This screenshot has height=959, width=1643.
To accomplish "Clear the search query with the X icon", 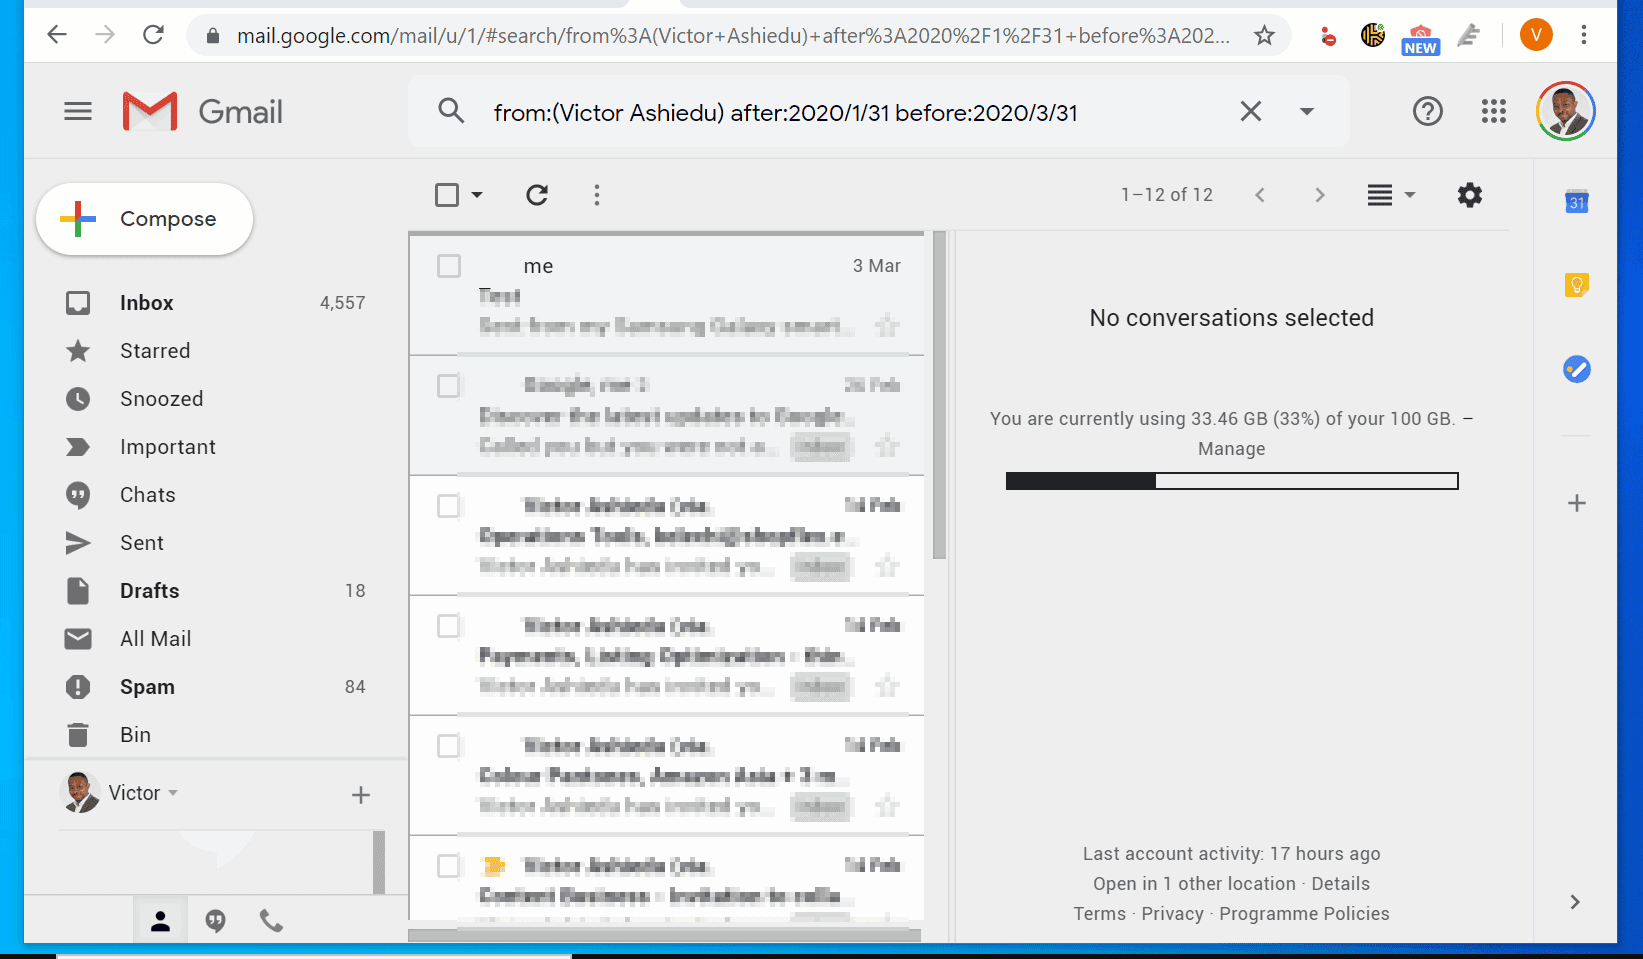I will 1250,111.
